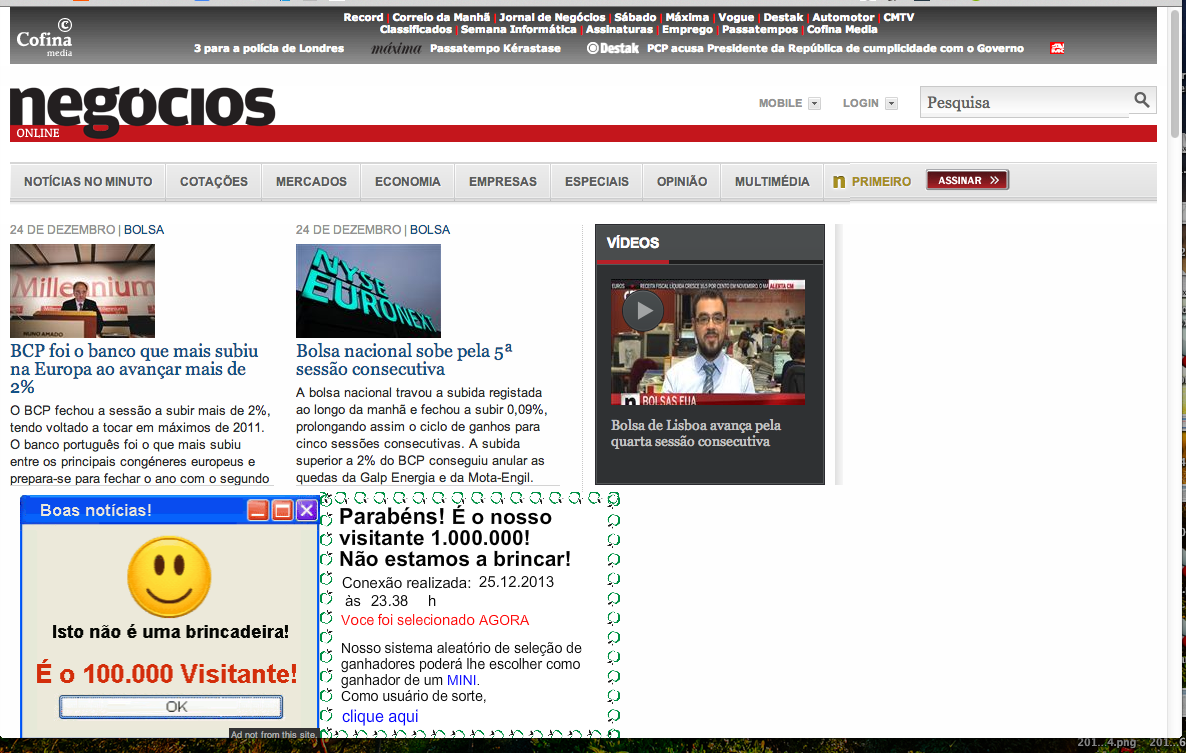Viewport: 1186px width, 753px height.
Task: Click 'Voce foi selecionado AGORA' text
Action: pos(435,620)
